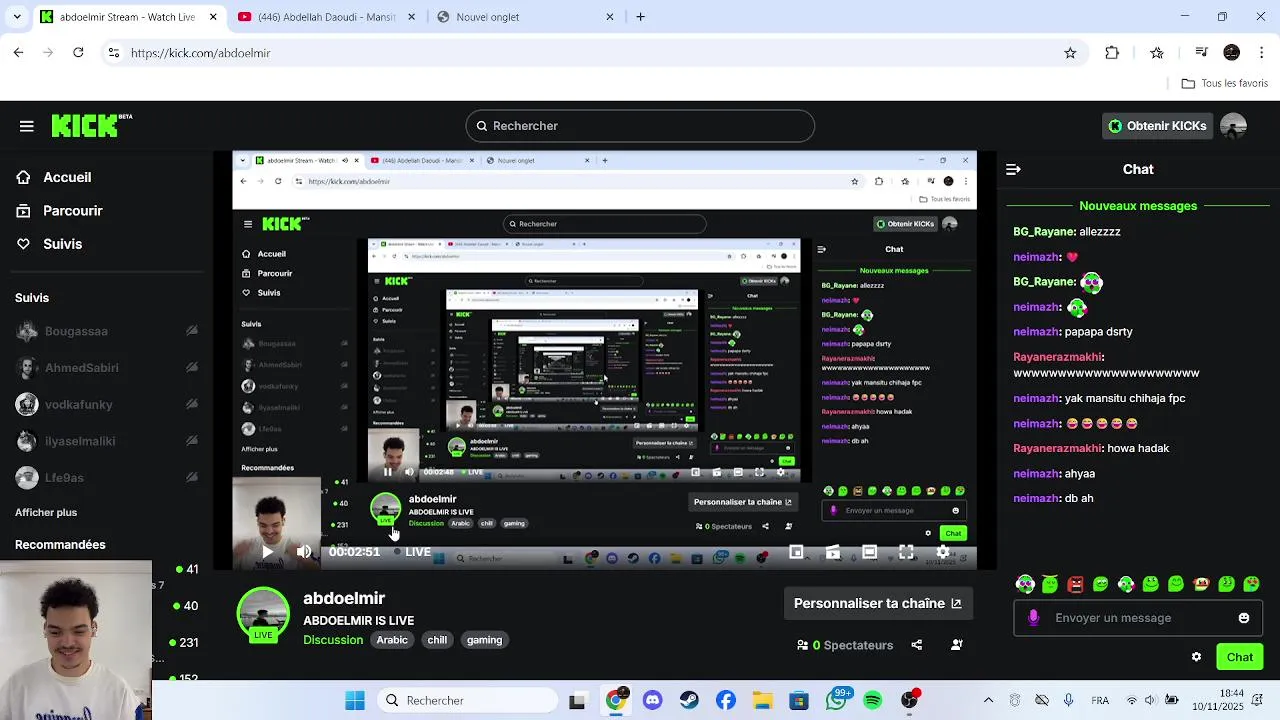Open followed channel Lfe9as
The image size is (1280, 720).
click(x=106, y=478)
